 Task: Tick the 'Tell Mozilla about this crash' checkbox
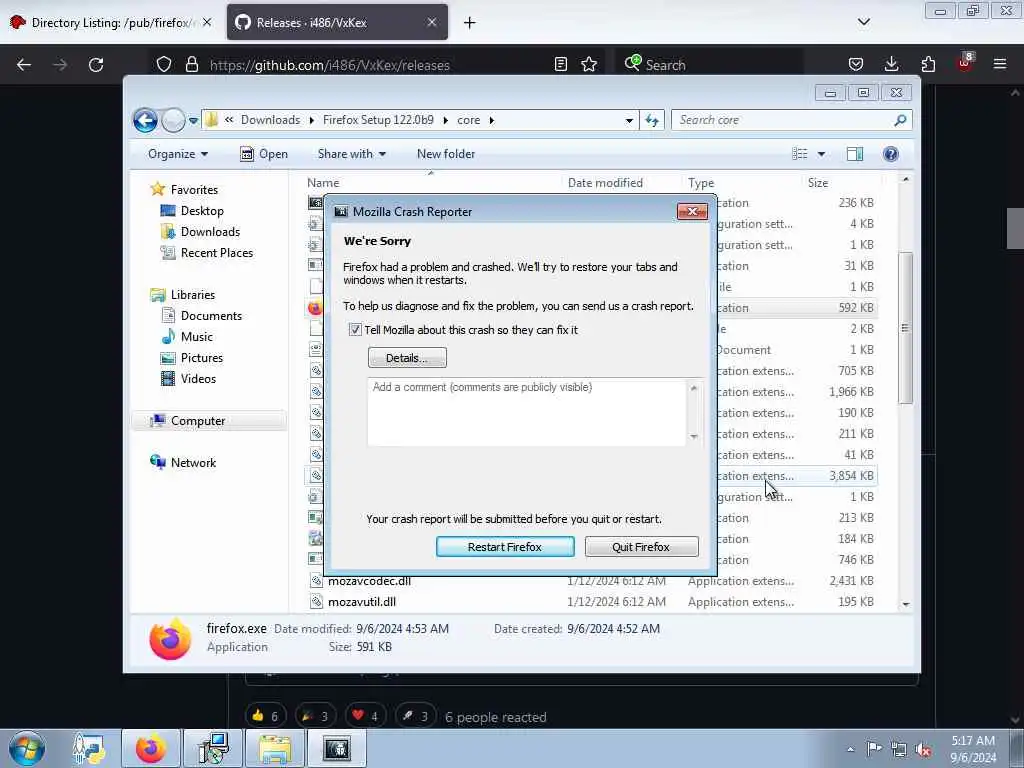[355, 330]
